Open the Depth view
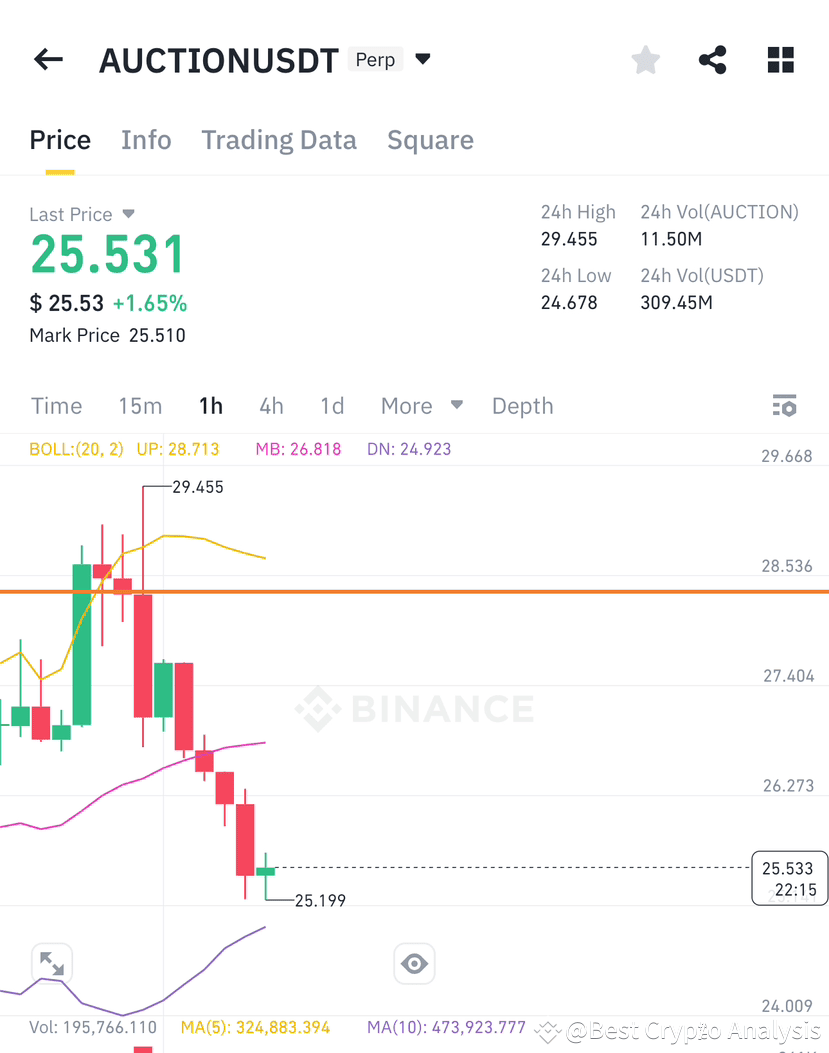This screenshot has width=829, height=1053. 522,405
